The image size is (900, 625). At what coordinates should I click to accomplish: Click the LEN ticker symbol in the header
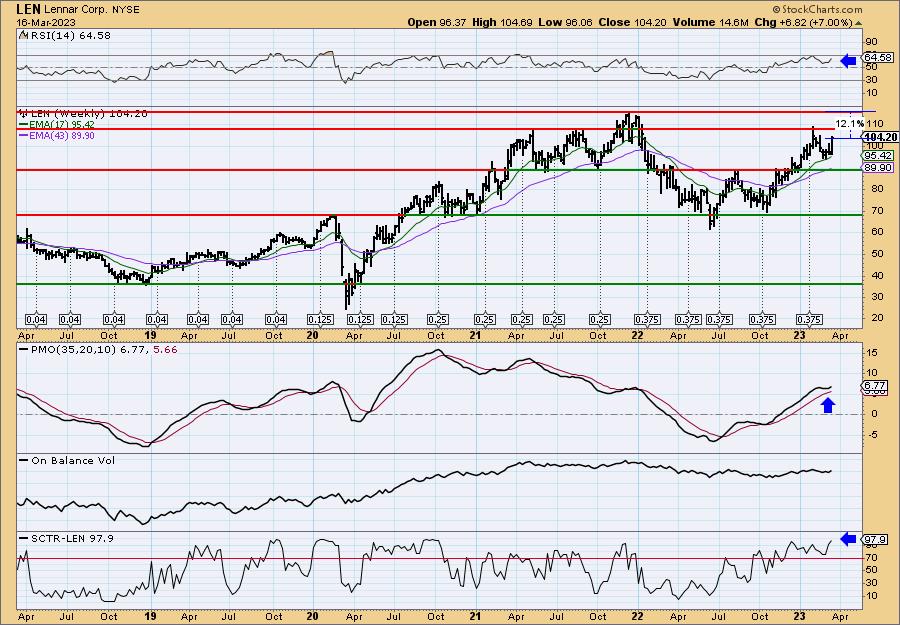click(28, 9)
